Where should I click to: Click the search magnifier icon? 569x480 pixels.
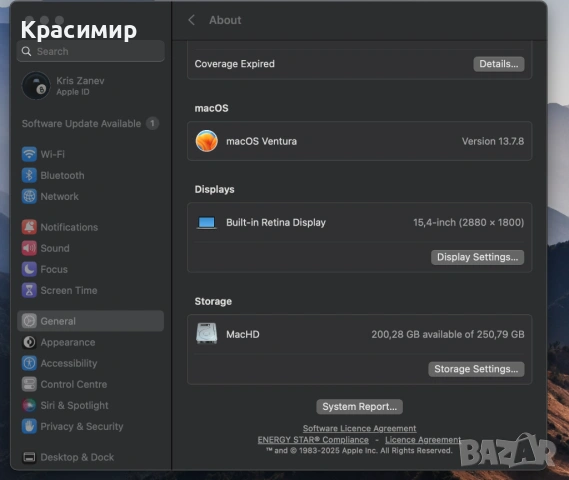[26, 52]
